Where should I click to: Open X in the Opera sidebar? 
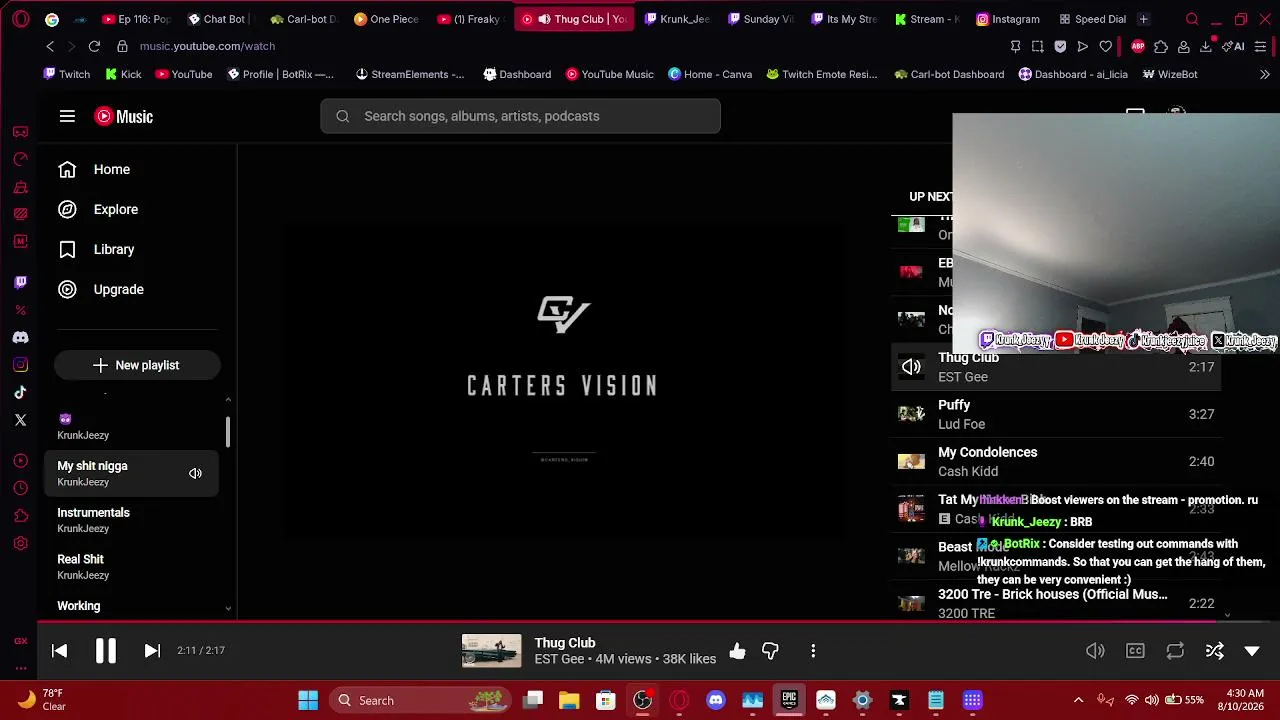click(20, 420)
